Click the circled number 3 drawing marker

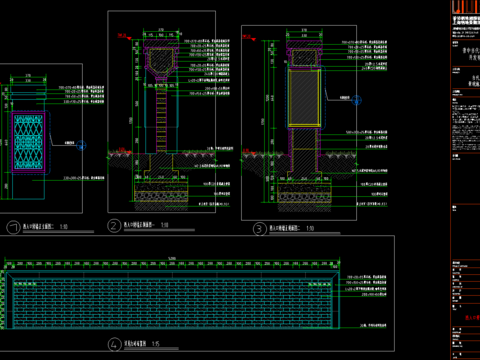[x=260, y=229]
